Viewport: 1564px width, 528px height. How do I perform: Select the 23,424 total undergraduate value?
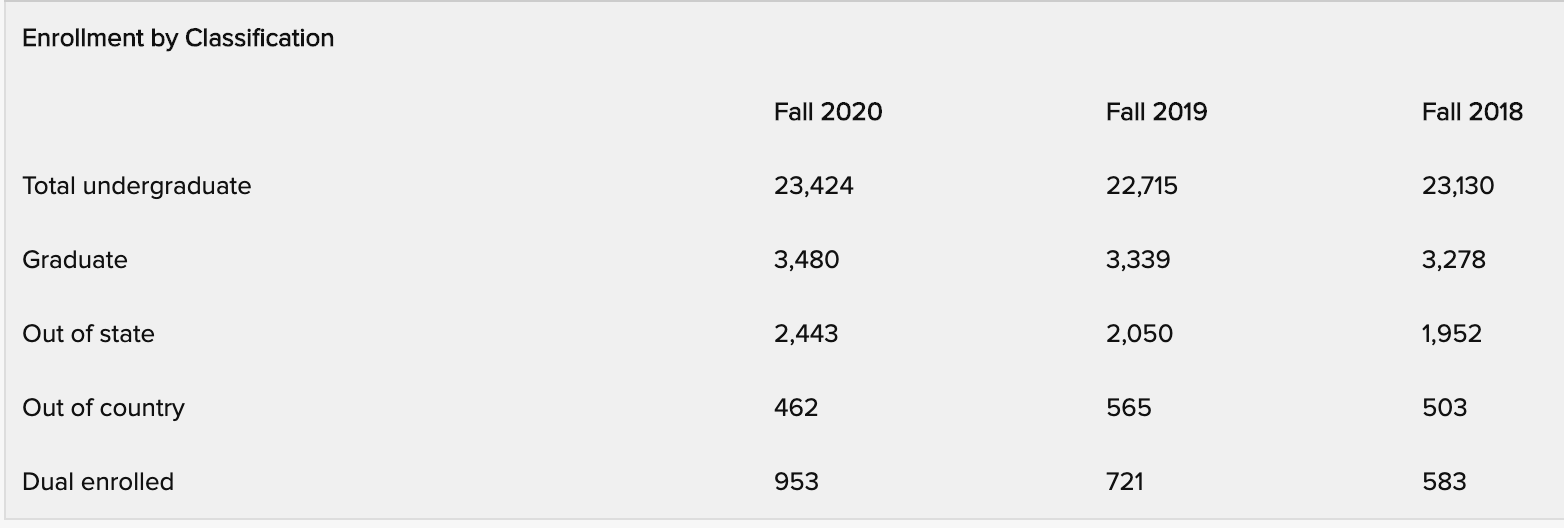coord(813,185)
